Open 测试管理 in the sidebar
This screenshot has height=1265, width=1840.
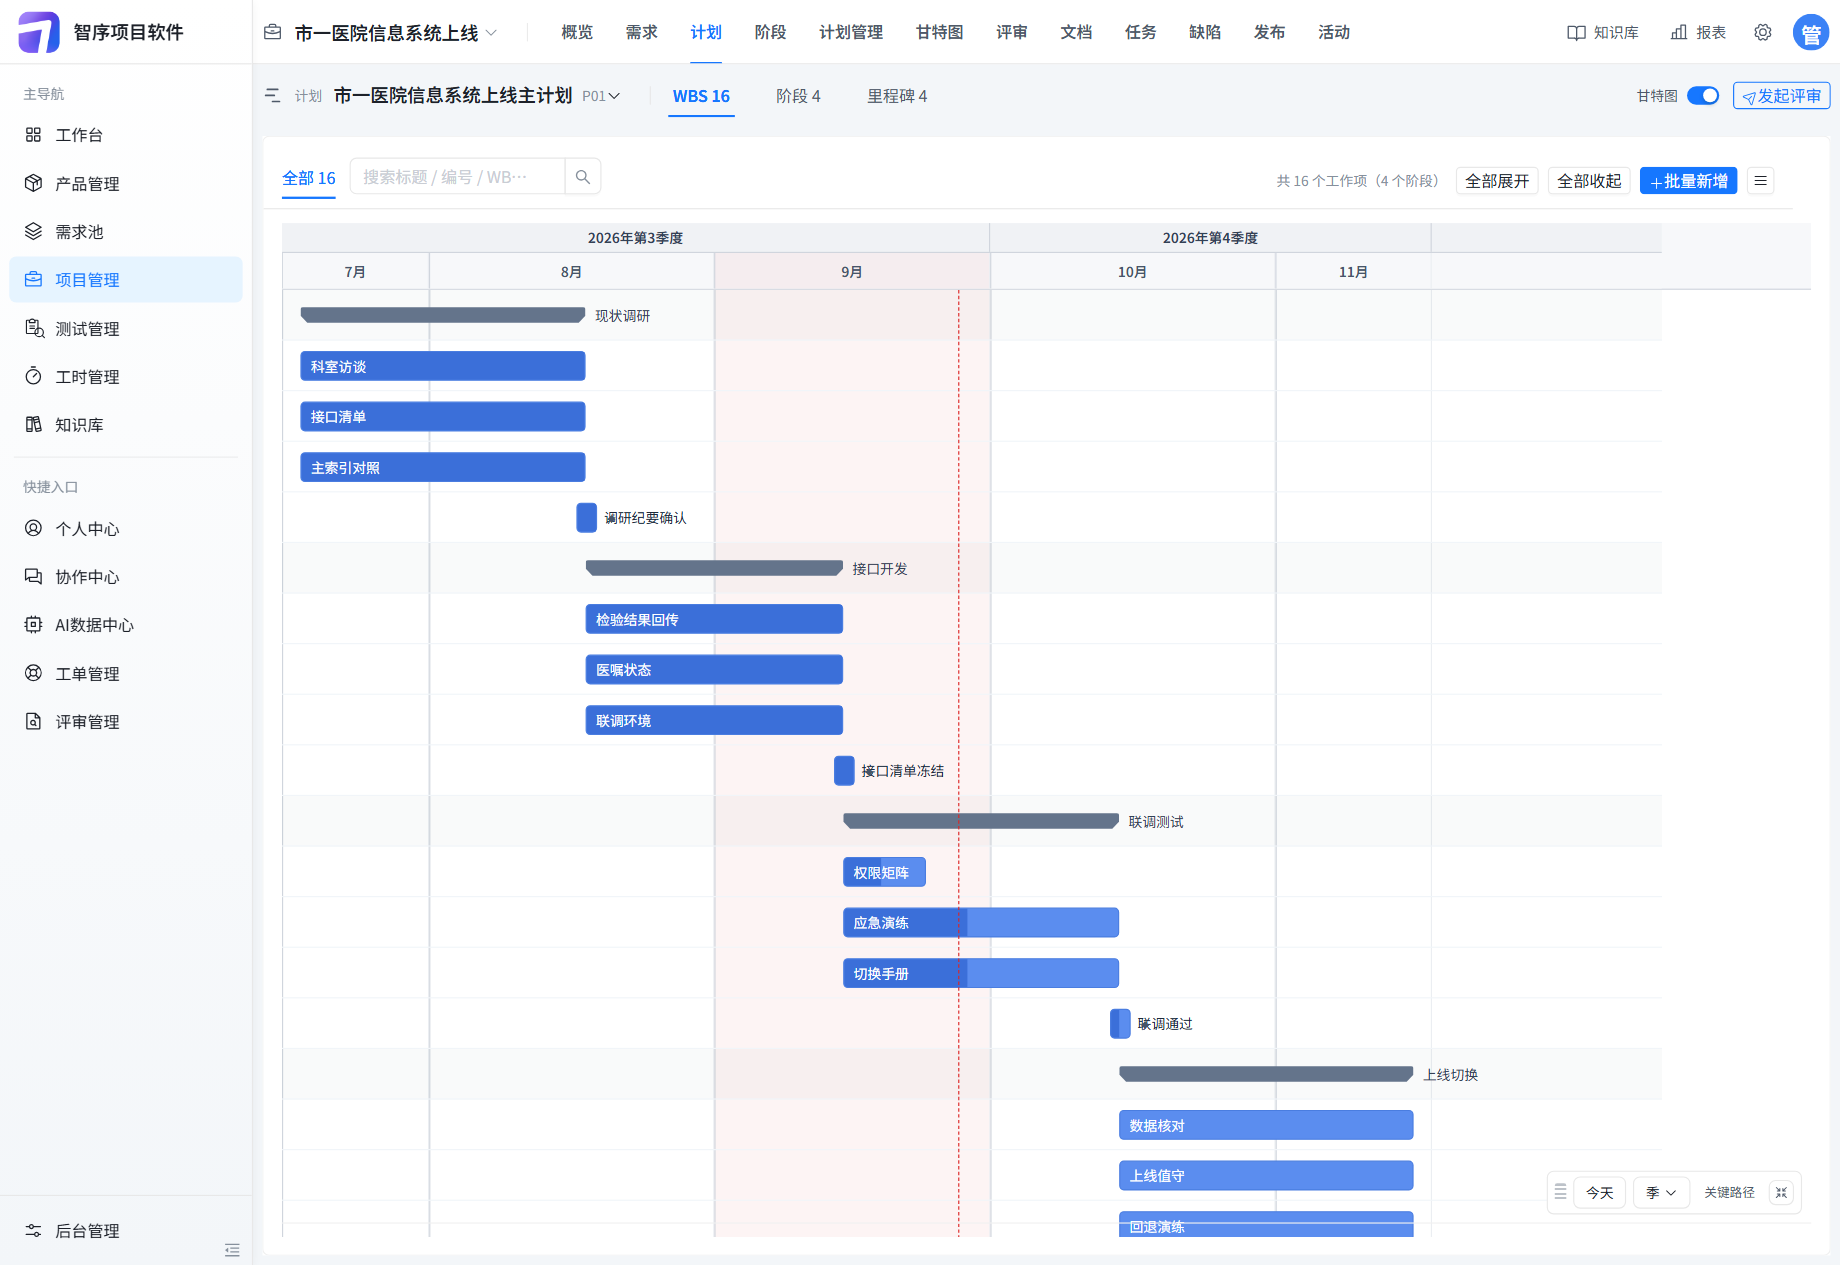125,329
